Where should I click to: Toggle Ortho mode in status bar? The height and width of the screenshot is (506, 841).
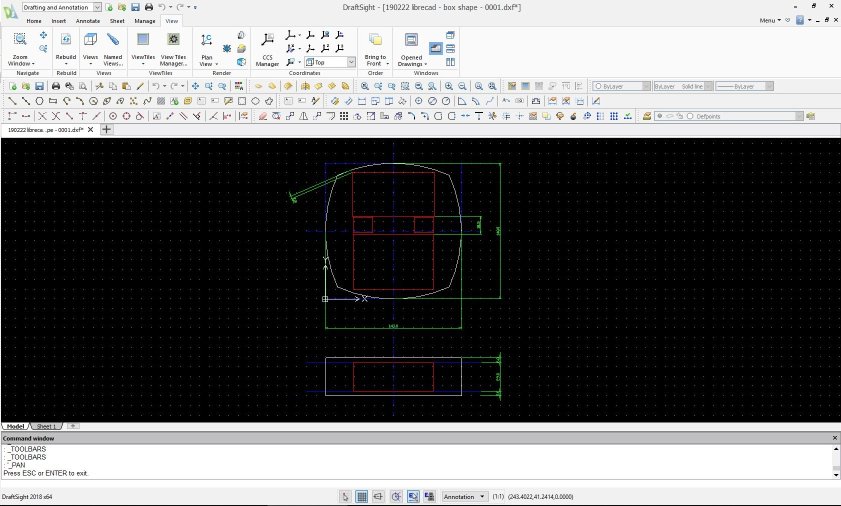click(379, 497)
